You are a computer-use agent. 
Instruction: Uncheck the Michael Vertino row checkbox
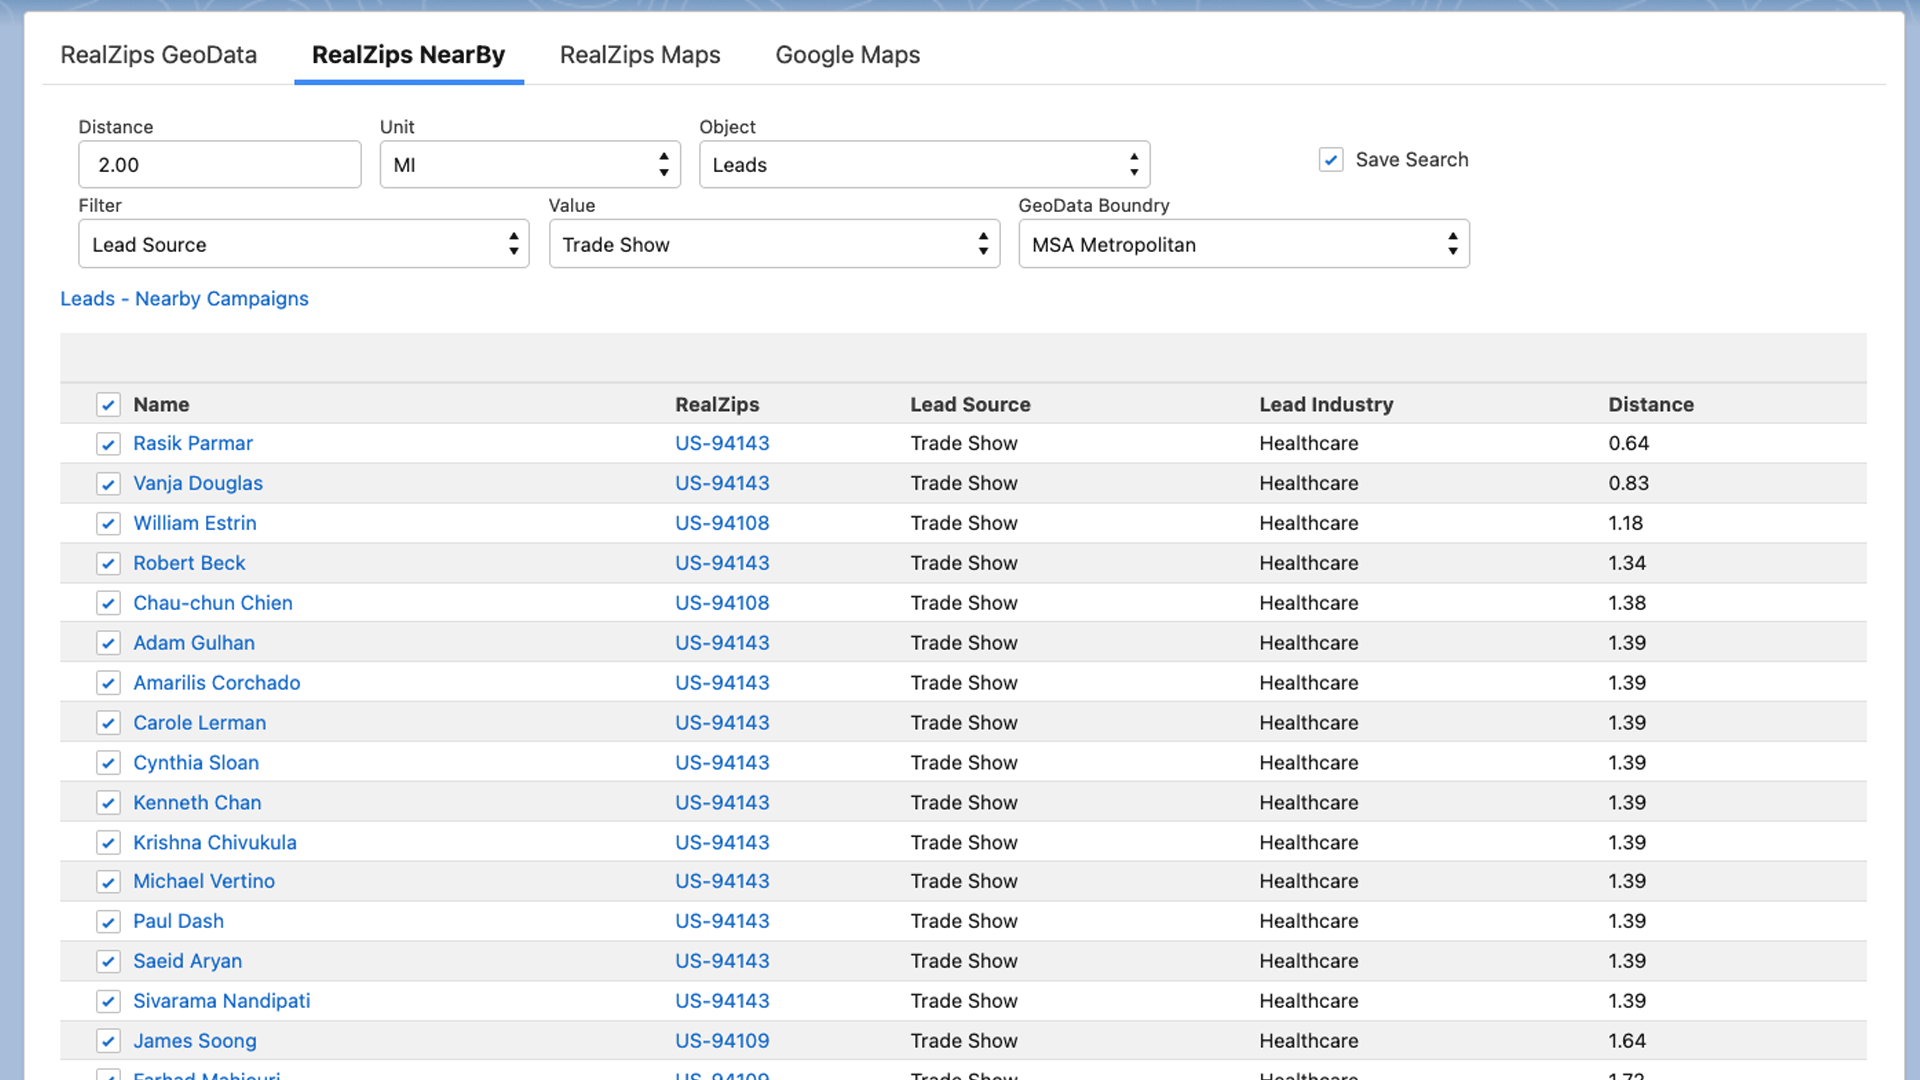point(108,882)
